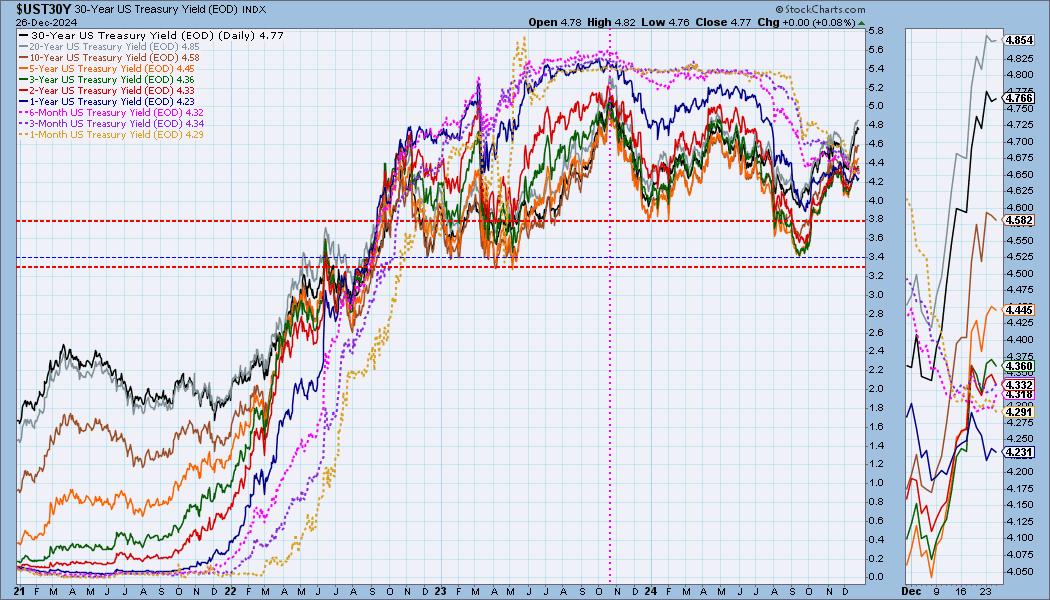Click the 3.8 label on main y-axis
Screen dimensions: 1050x600
click(x=875, y=219)
